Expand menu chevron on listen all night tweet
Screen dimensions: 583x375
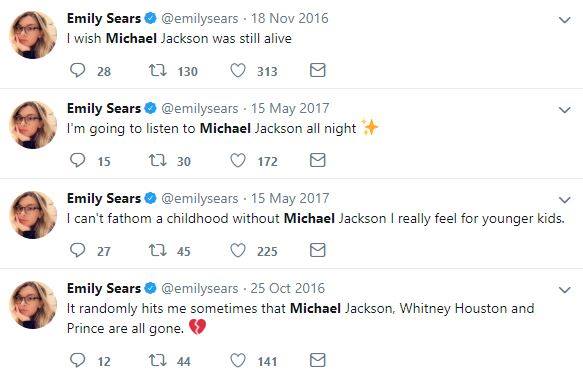[564, 110]
